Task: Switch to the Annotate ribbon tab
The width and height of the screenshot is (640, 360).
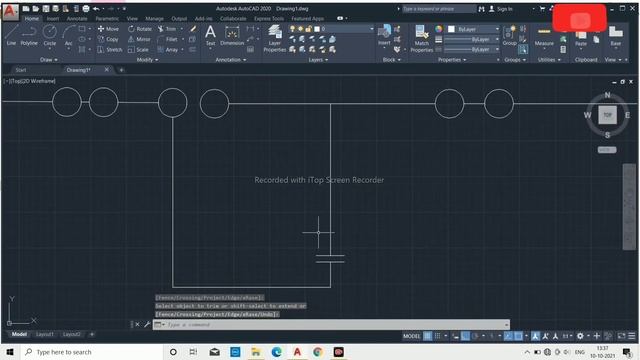Action: coord(77,18)
